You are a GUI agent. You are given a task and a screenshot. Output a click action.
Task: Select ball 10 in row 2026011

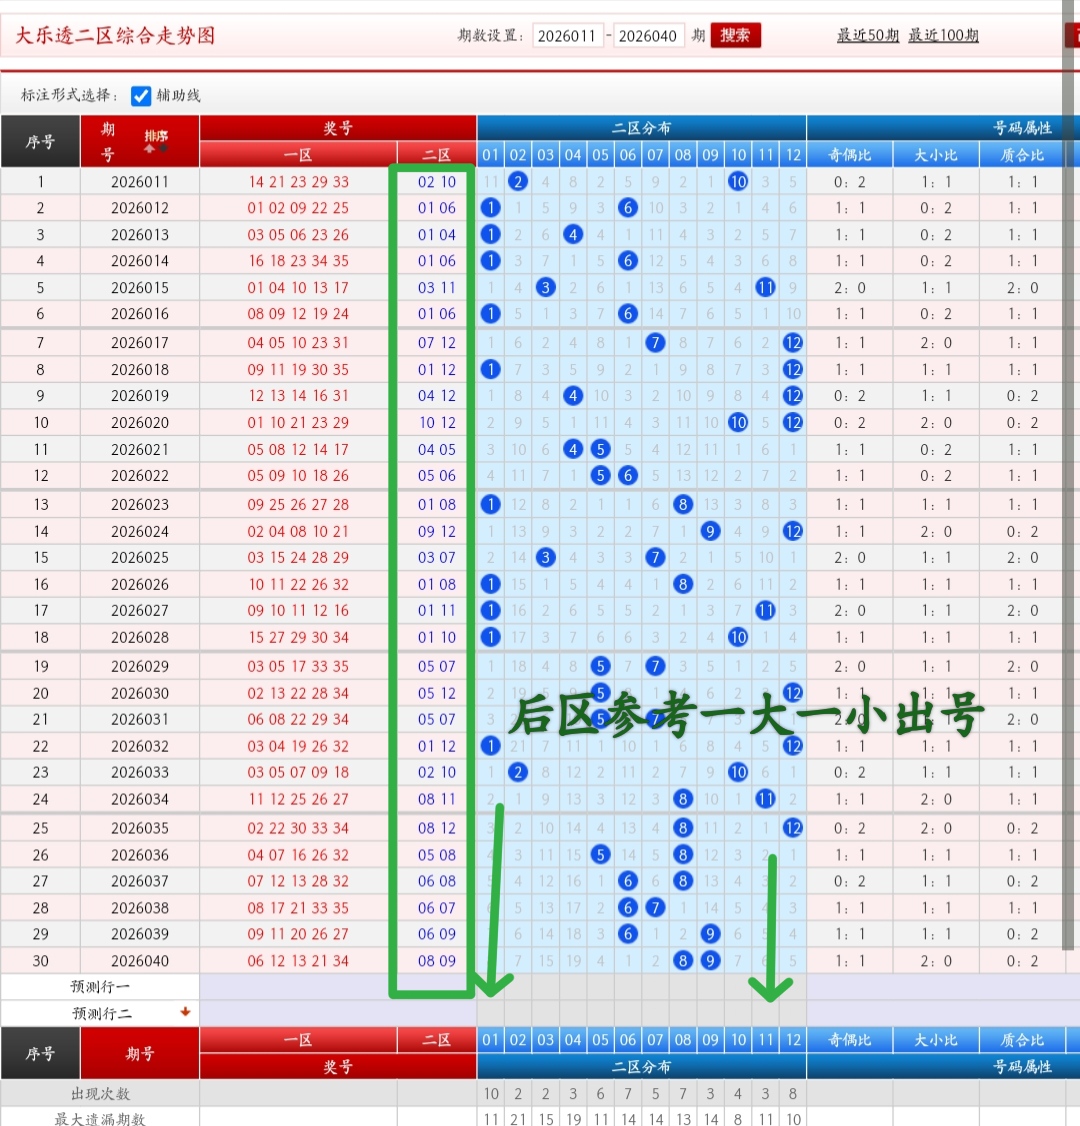pos(737,182)
